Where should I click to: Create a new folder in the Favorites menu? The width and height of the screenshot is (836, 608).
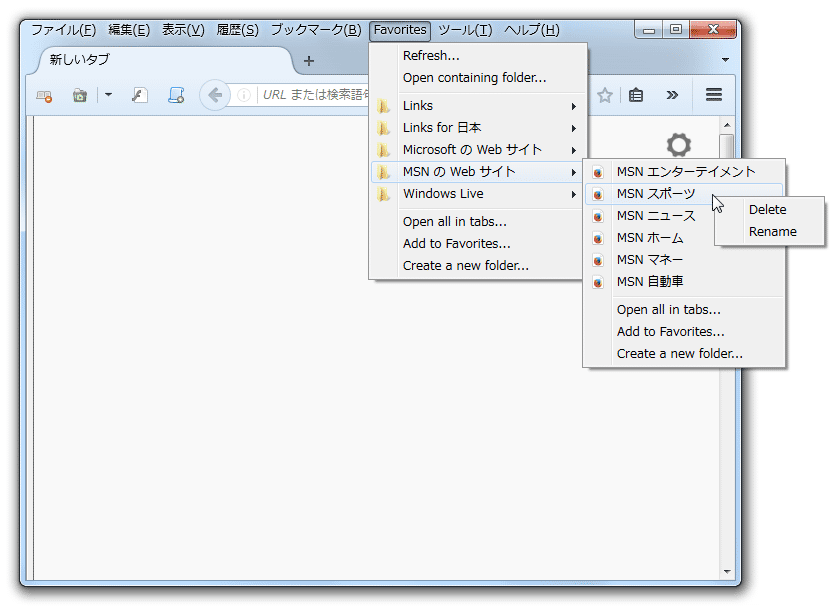478,266
